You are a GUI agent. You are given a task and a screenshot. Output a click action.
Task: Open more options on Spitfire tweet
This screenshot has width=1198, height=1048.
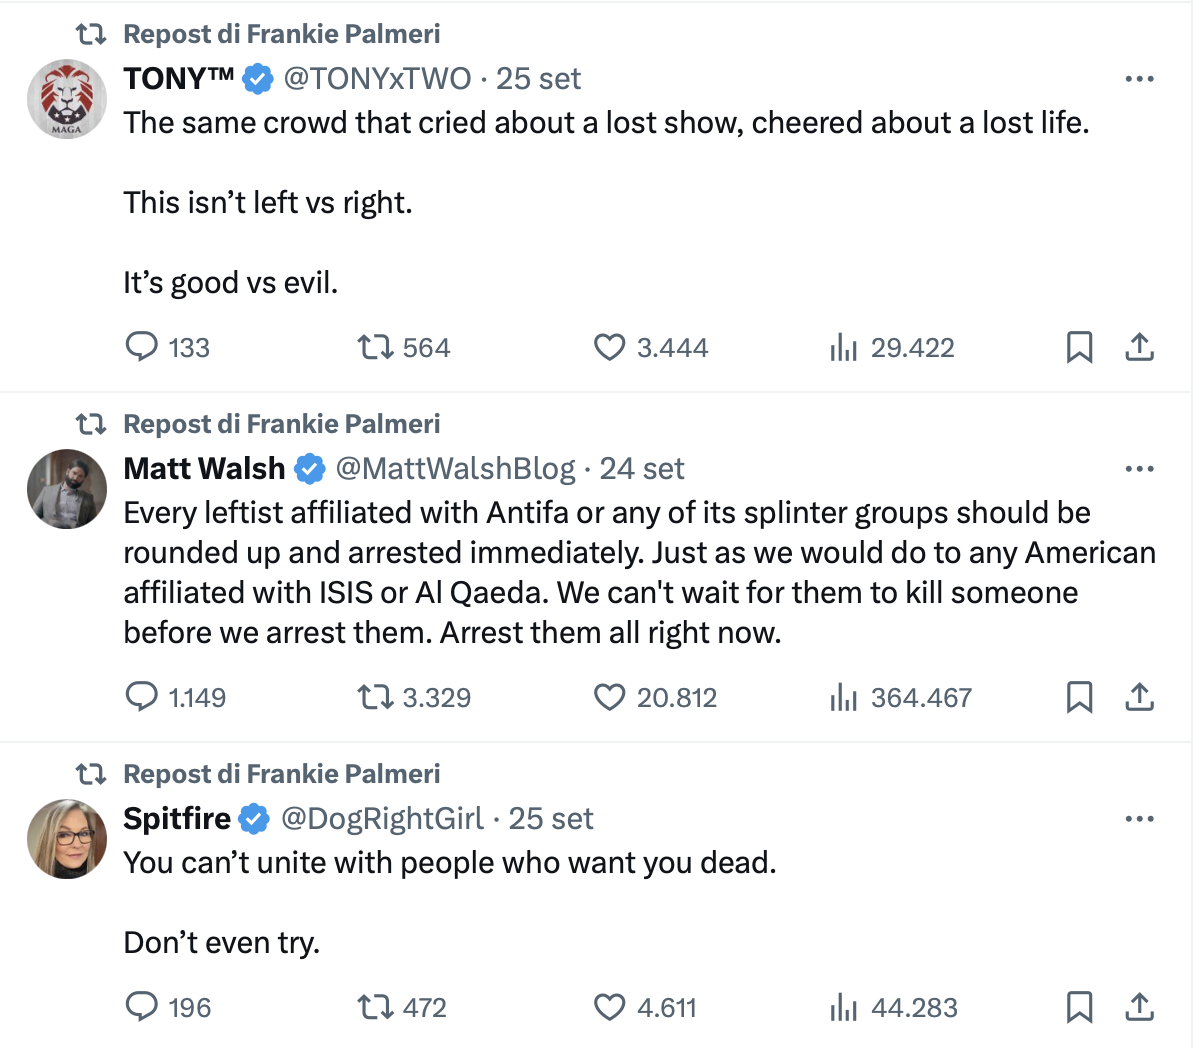click(x=1139, y=819)
